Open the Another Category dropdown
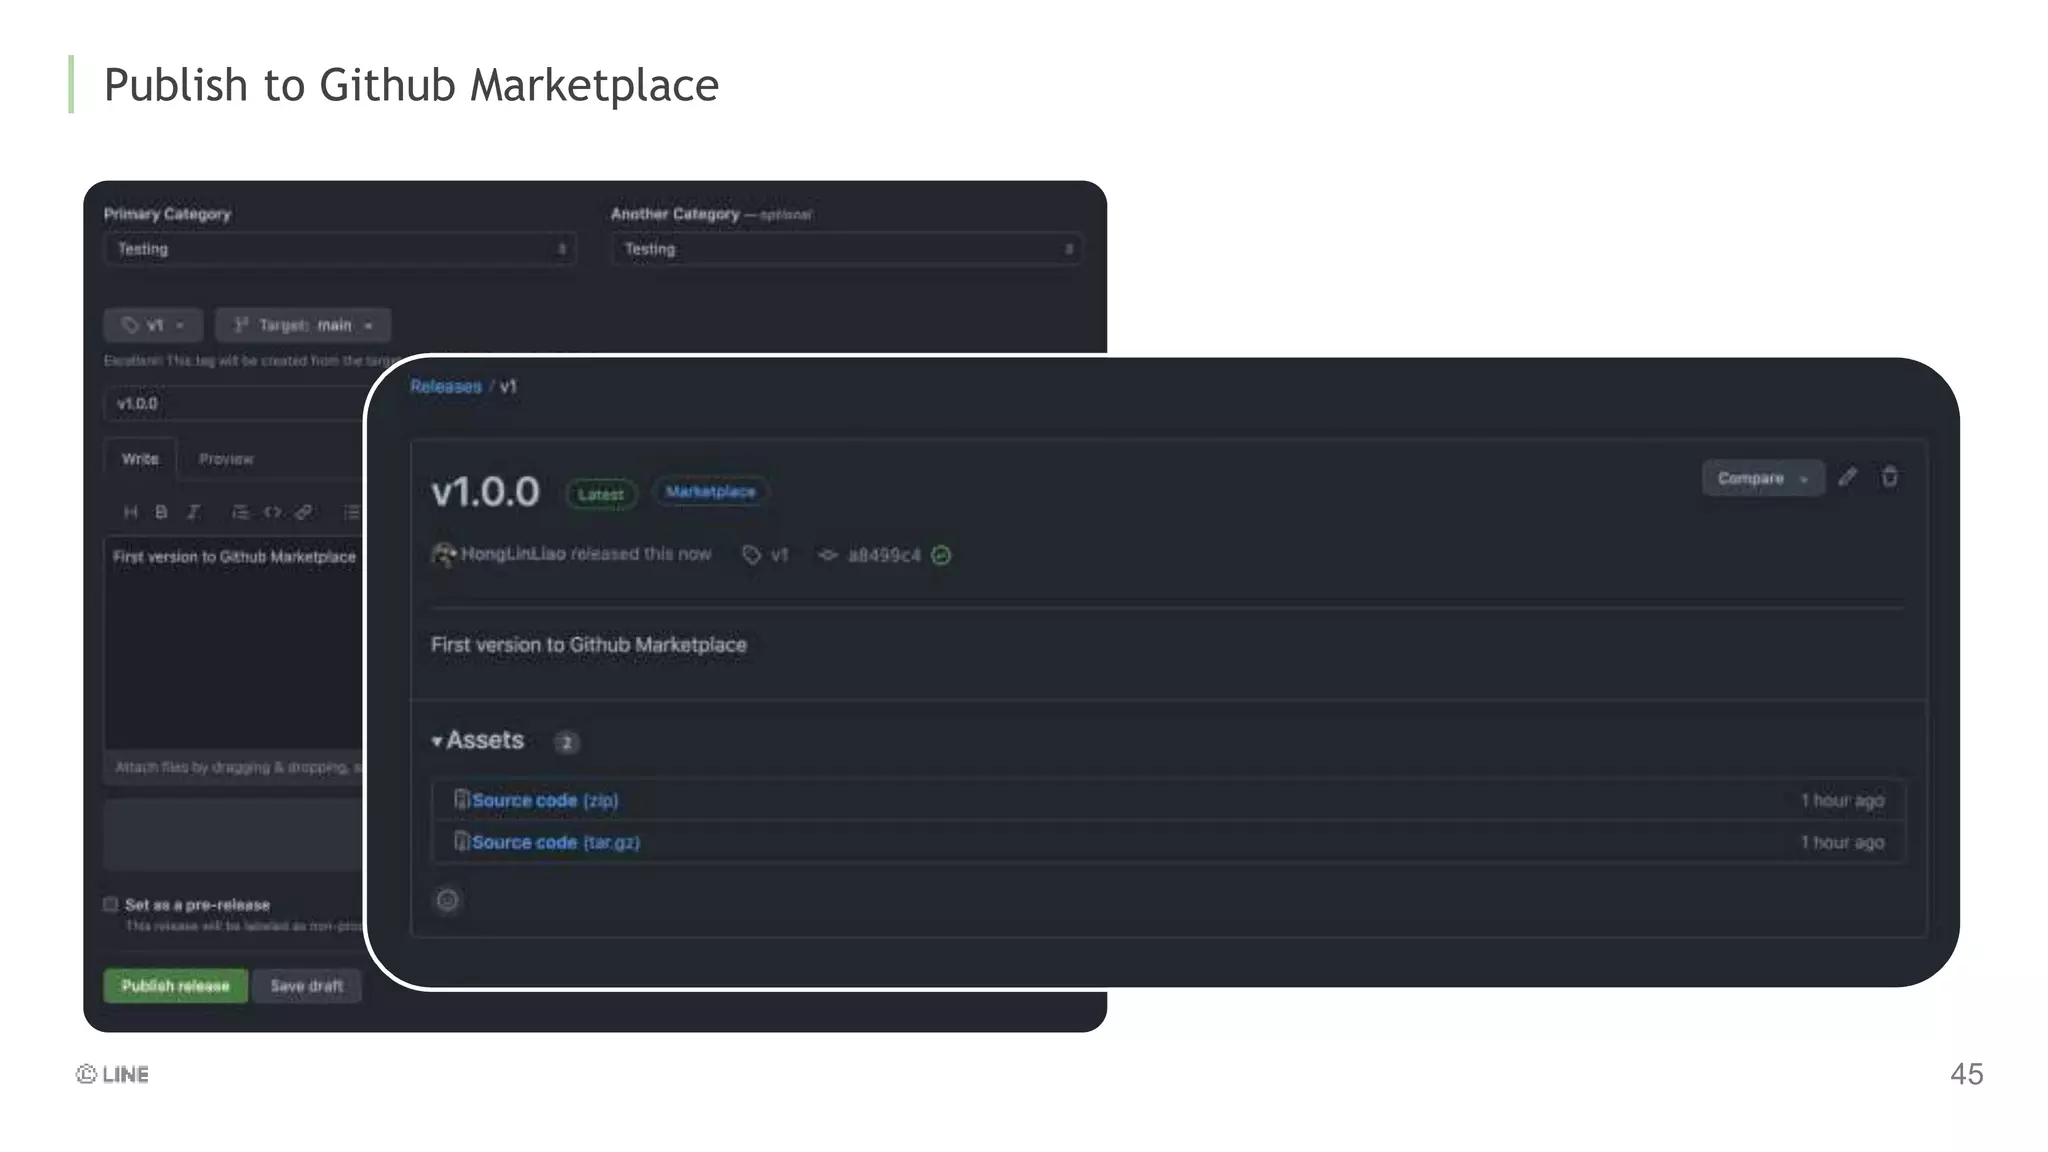Image resolution: width=2048 pixels, height=1152 pixels. click(846, 249)
